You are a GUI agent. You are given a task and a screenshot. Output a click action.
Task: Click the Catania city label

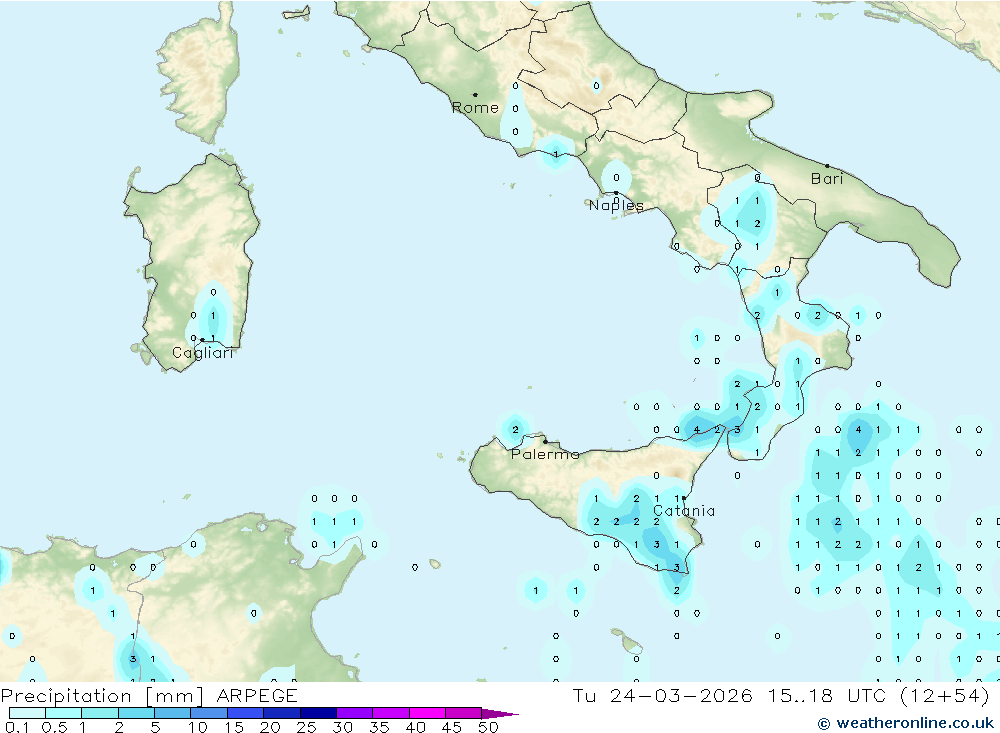tap(684, 511)
